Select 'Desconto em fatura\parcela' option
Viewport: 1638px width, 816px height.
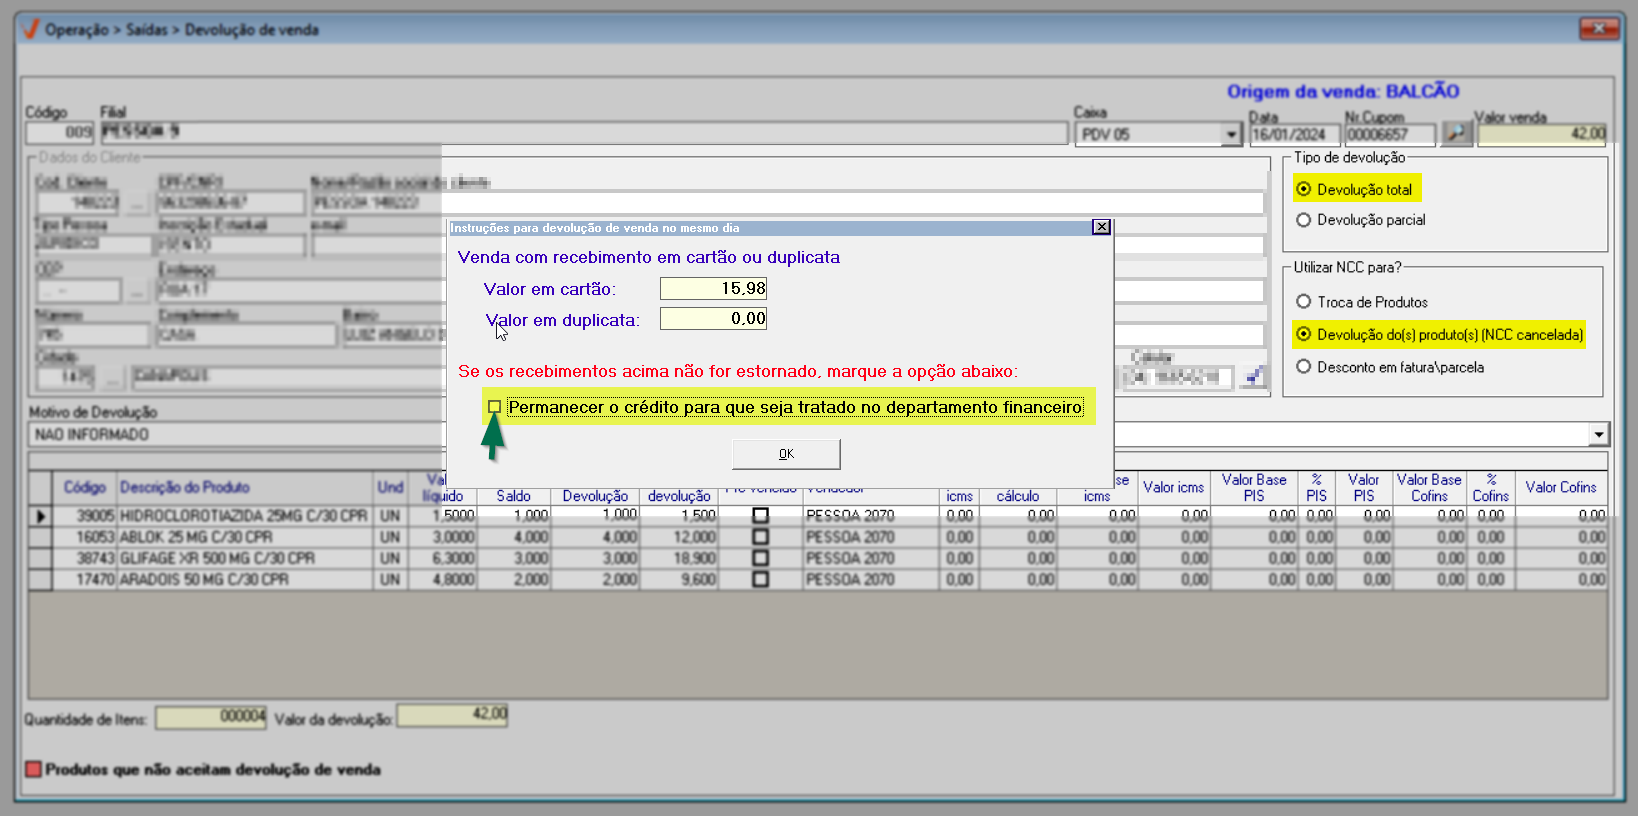coord(1304,367)
